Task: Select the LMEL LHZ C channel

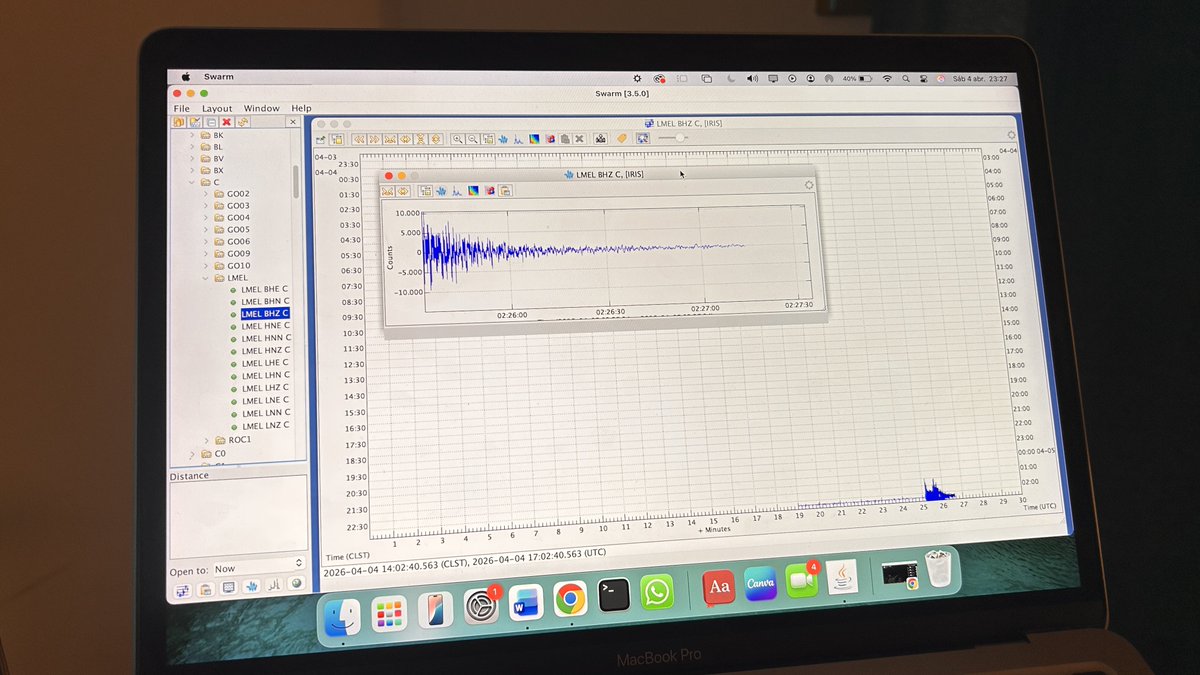Action: click(265, 387)
